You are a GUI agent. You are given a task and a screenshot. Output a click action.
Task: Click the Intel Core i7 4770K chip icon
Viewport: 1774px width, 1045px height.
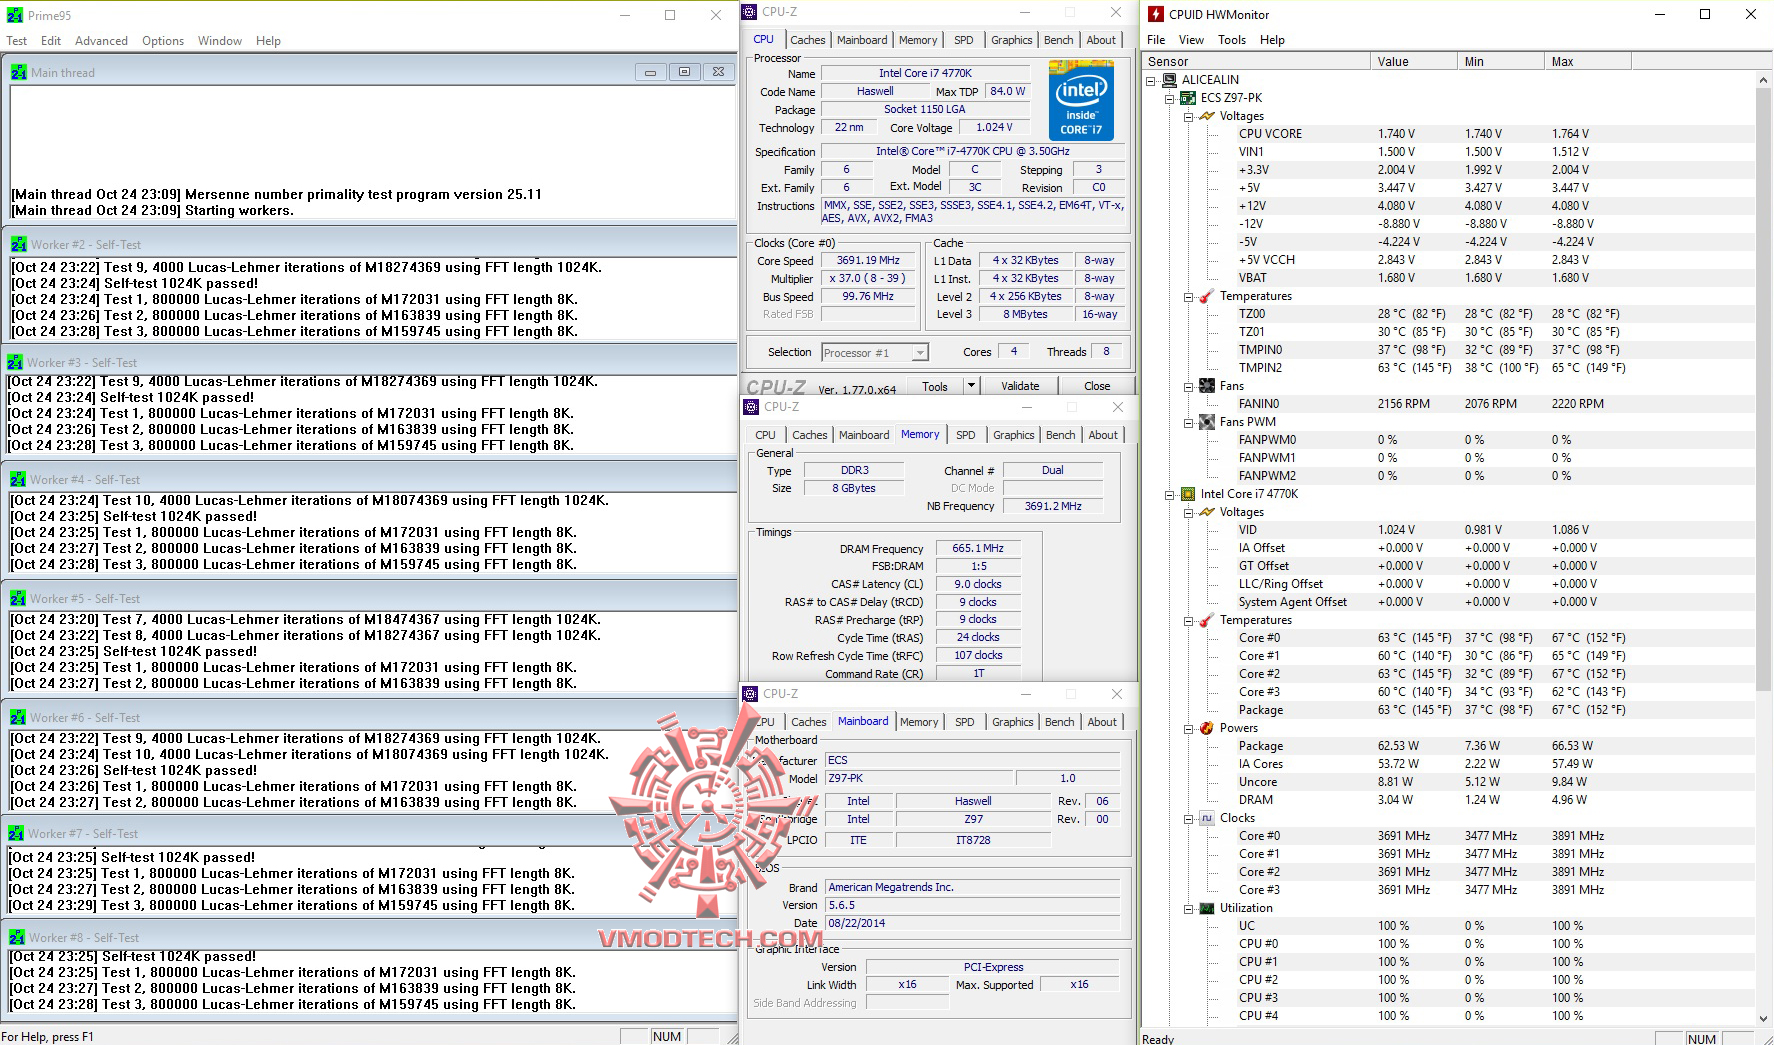pos(1188,494)
